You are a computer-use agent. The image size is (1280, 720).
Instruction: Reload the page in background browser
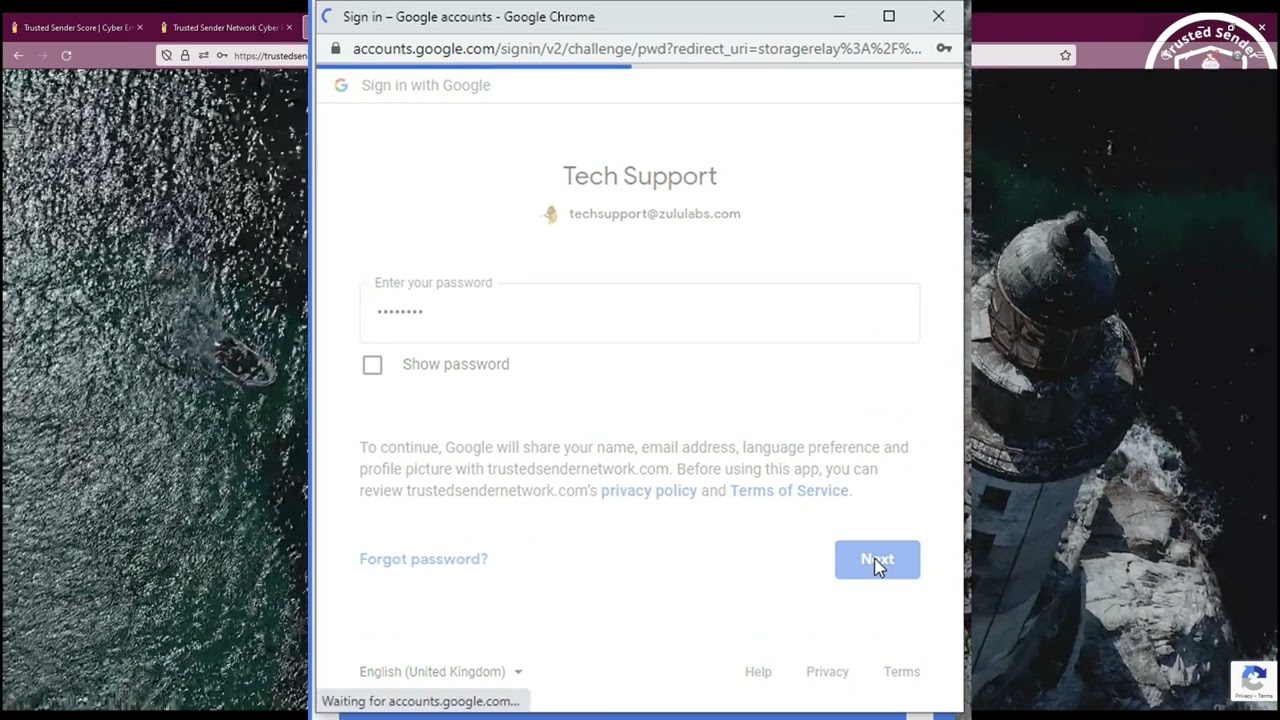click(66, 55)
